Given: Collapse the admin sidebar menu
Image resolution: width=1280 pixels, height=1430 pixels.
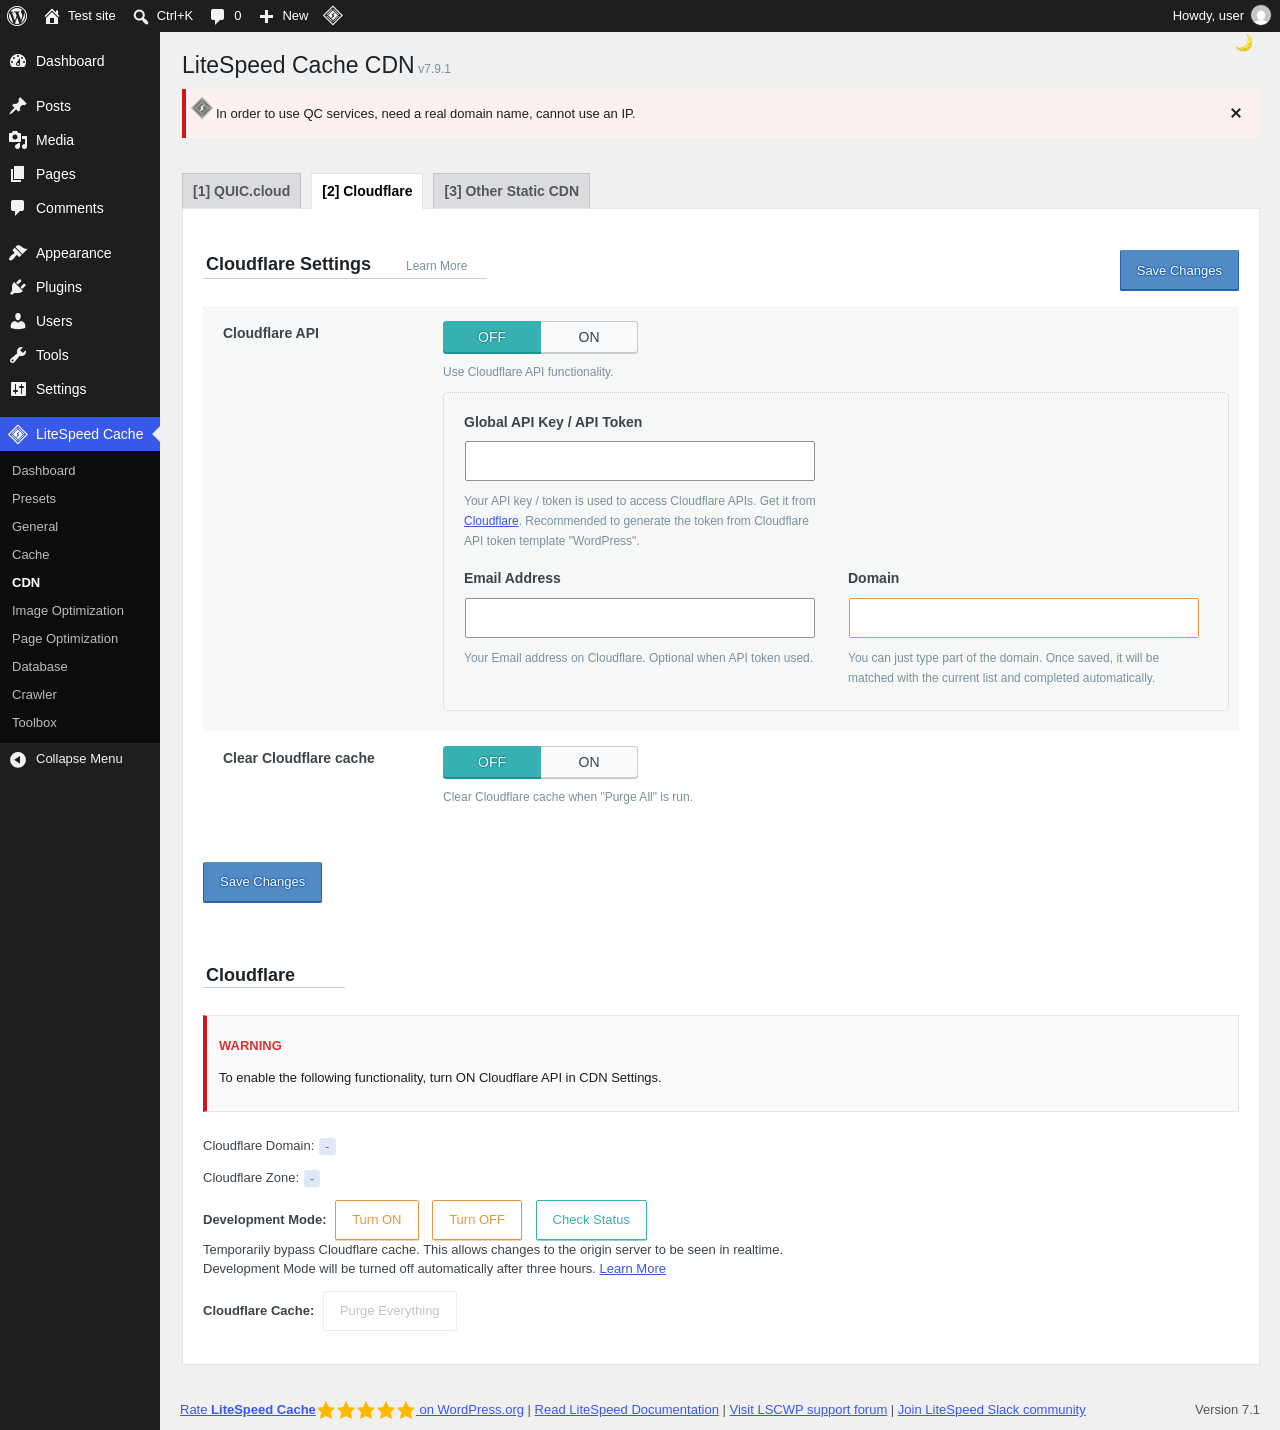Looking at the screenshot, I should coord(80,759).
